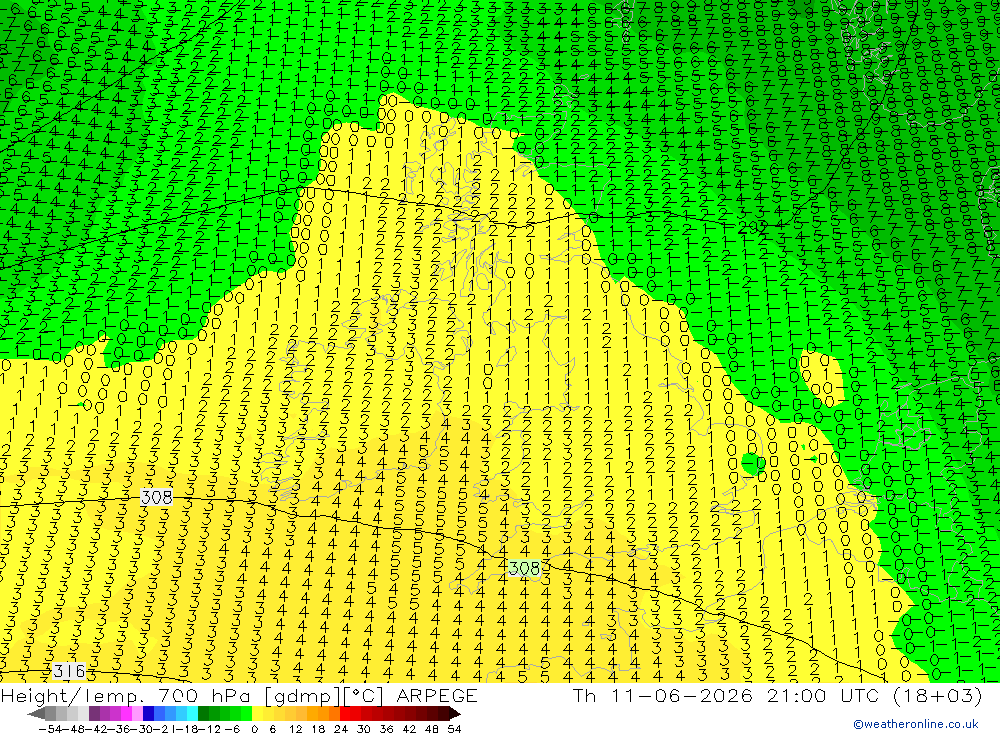This screenshot has width=1000, height=733.
Task: Click the green-tinted 308 contour label
Action: (524, 568)
